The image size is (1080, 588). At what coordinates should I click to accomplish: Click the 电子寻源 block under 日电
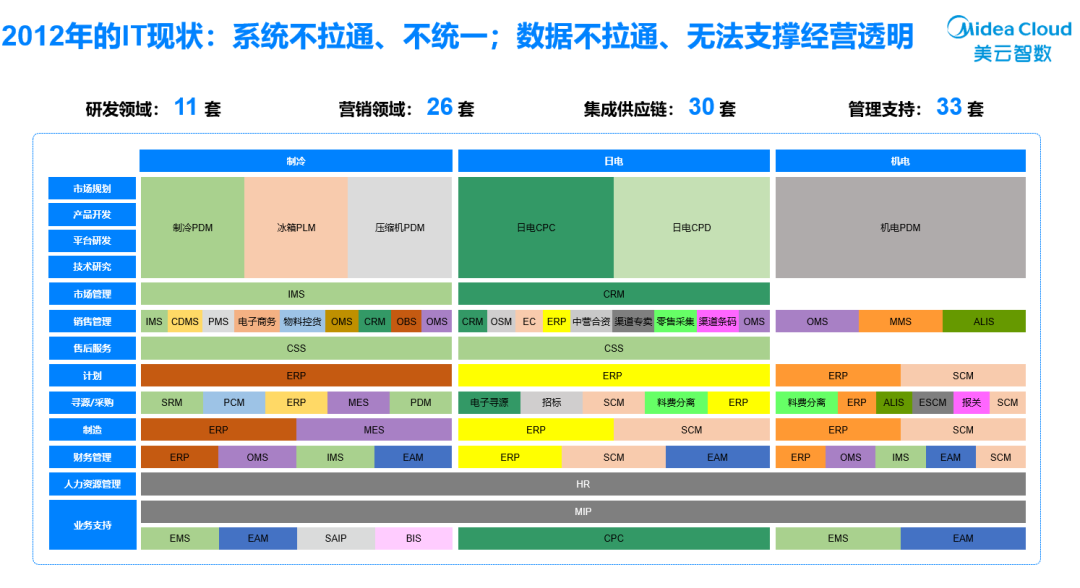pyautogui.click(x=490, y=402)
